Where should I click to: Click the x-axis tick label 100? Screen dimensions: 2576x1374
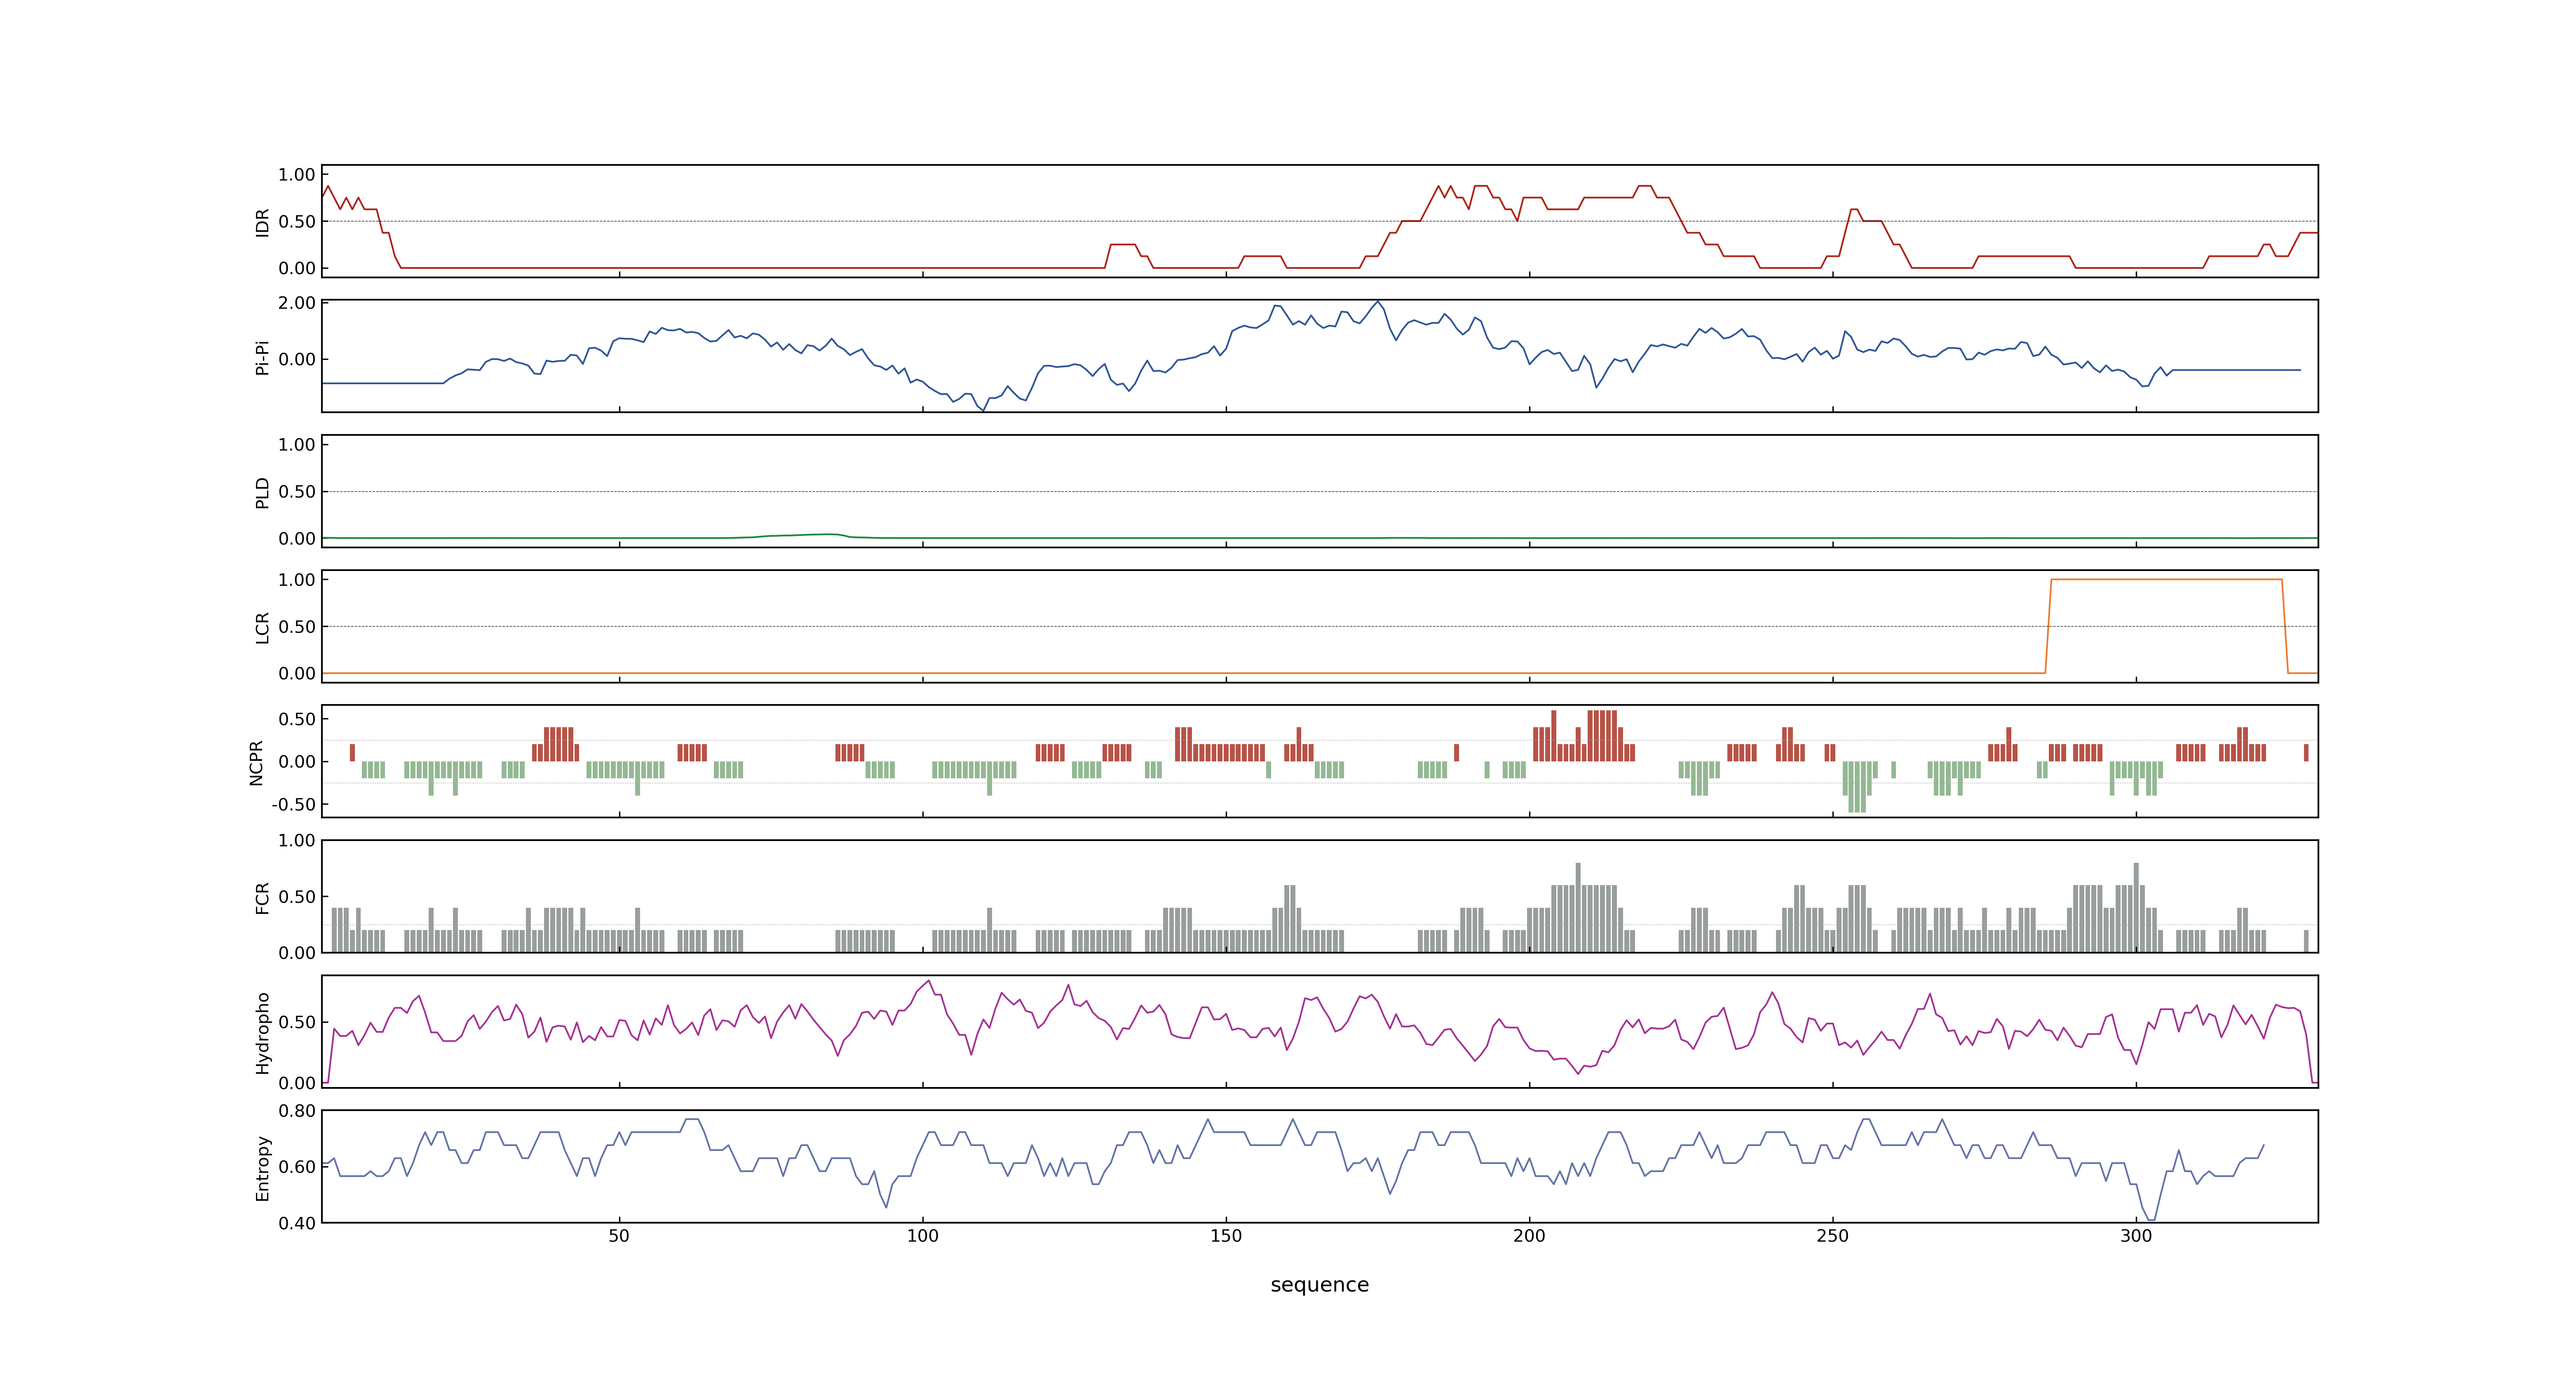(922, 1236)
